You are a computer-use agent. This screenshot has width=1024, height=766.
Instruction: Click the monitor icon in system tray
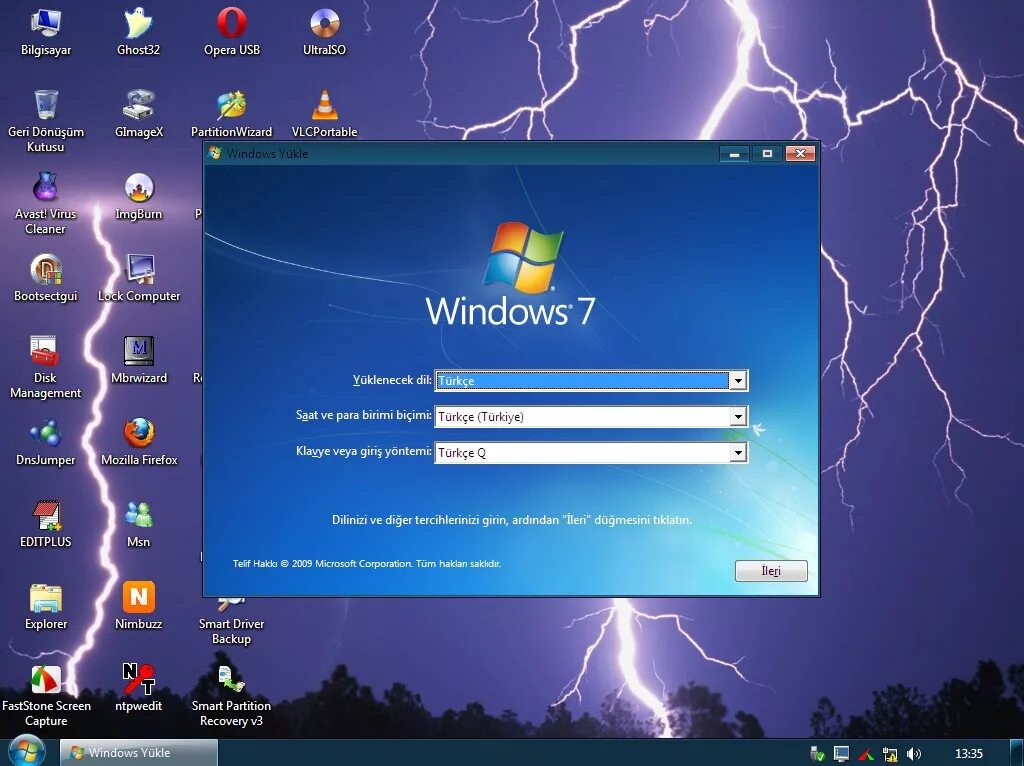[841, 754]
